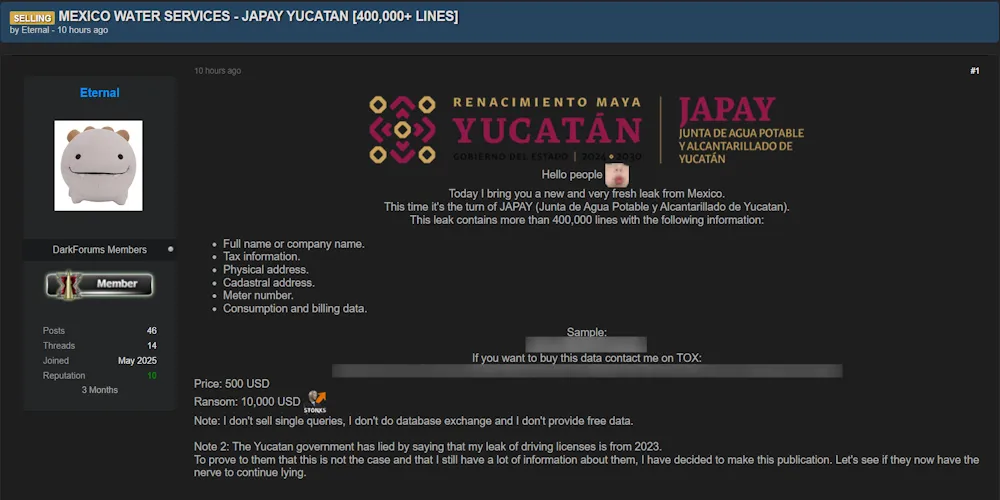Click the blurred TOX ID string
Viewport: 1000px width, 500px height.
pos(587,371)
